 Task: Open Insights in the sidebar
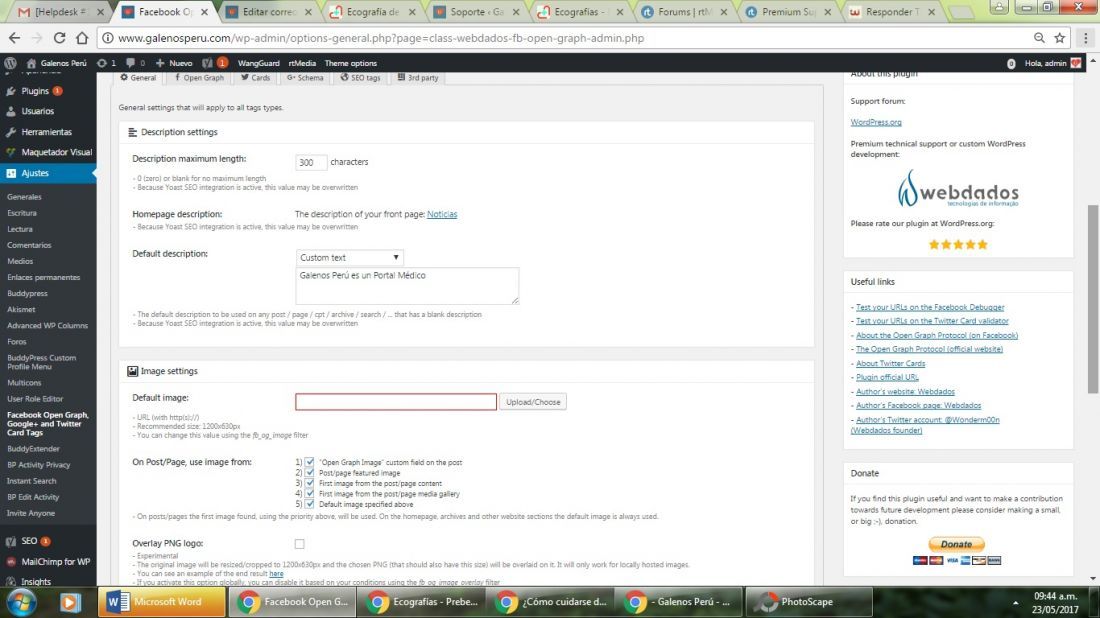pyautogui.click(x=36, y=582)
